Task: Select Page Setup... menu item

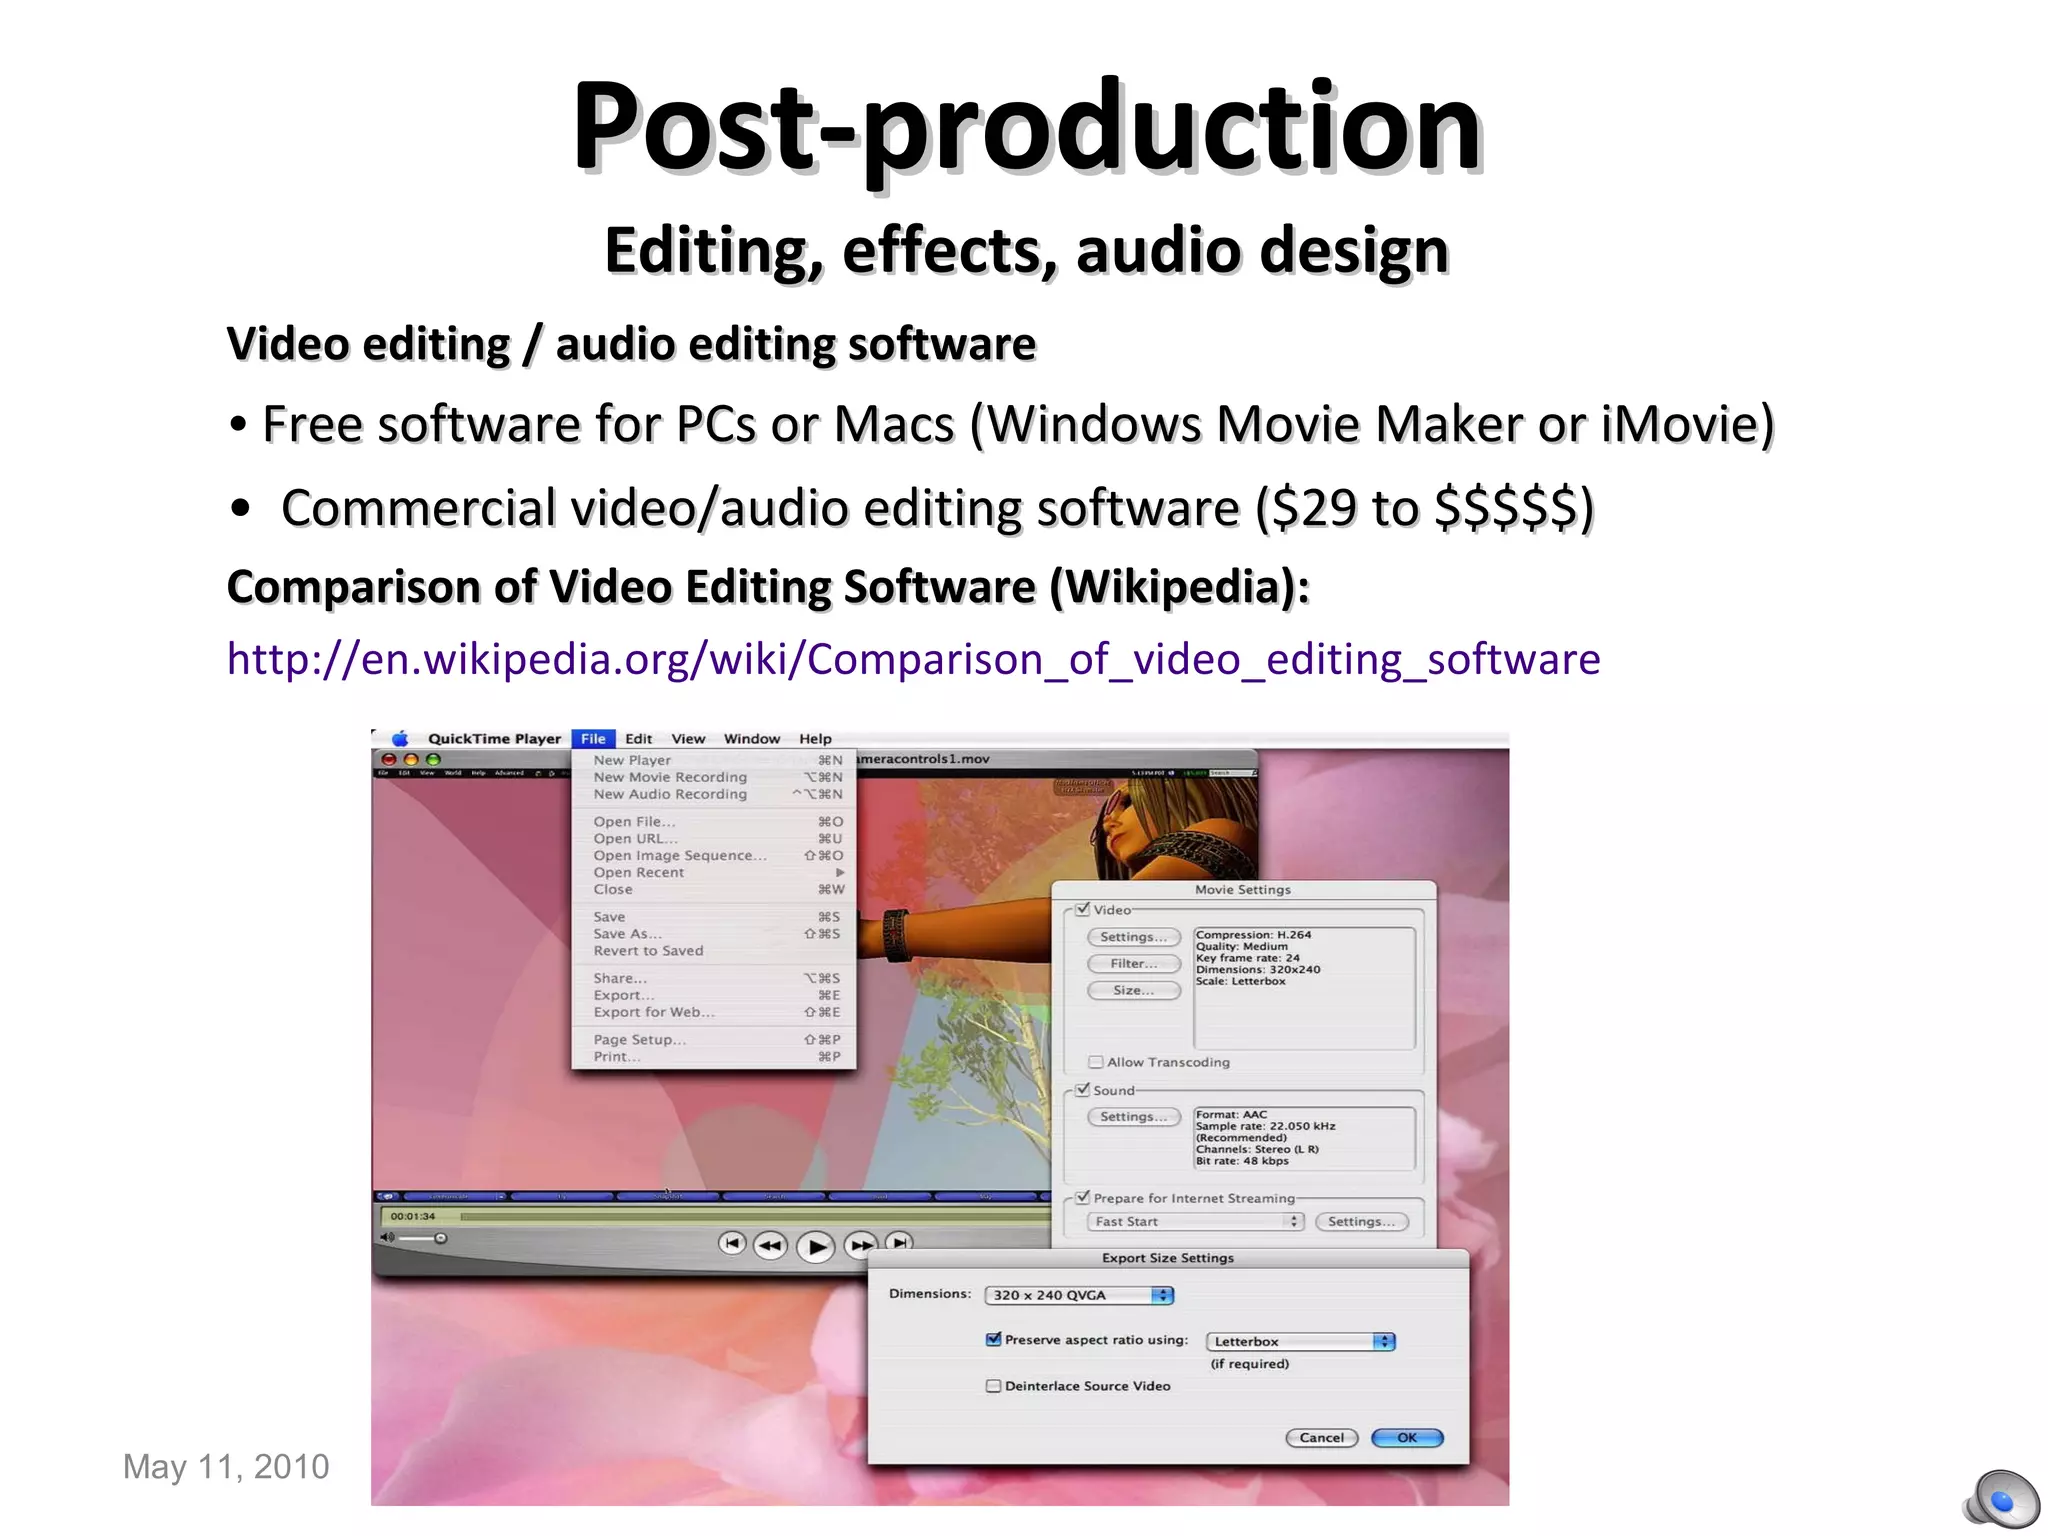Action: (714, 1040)
